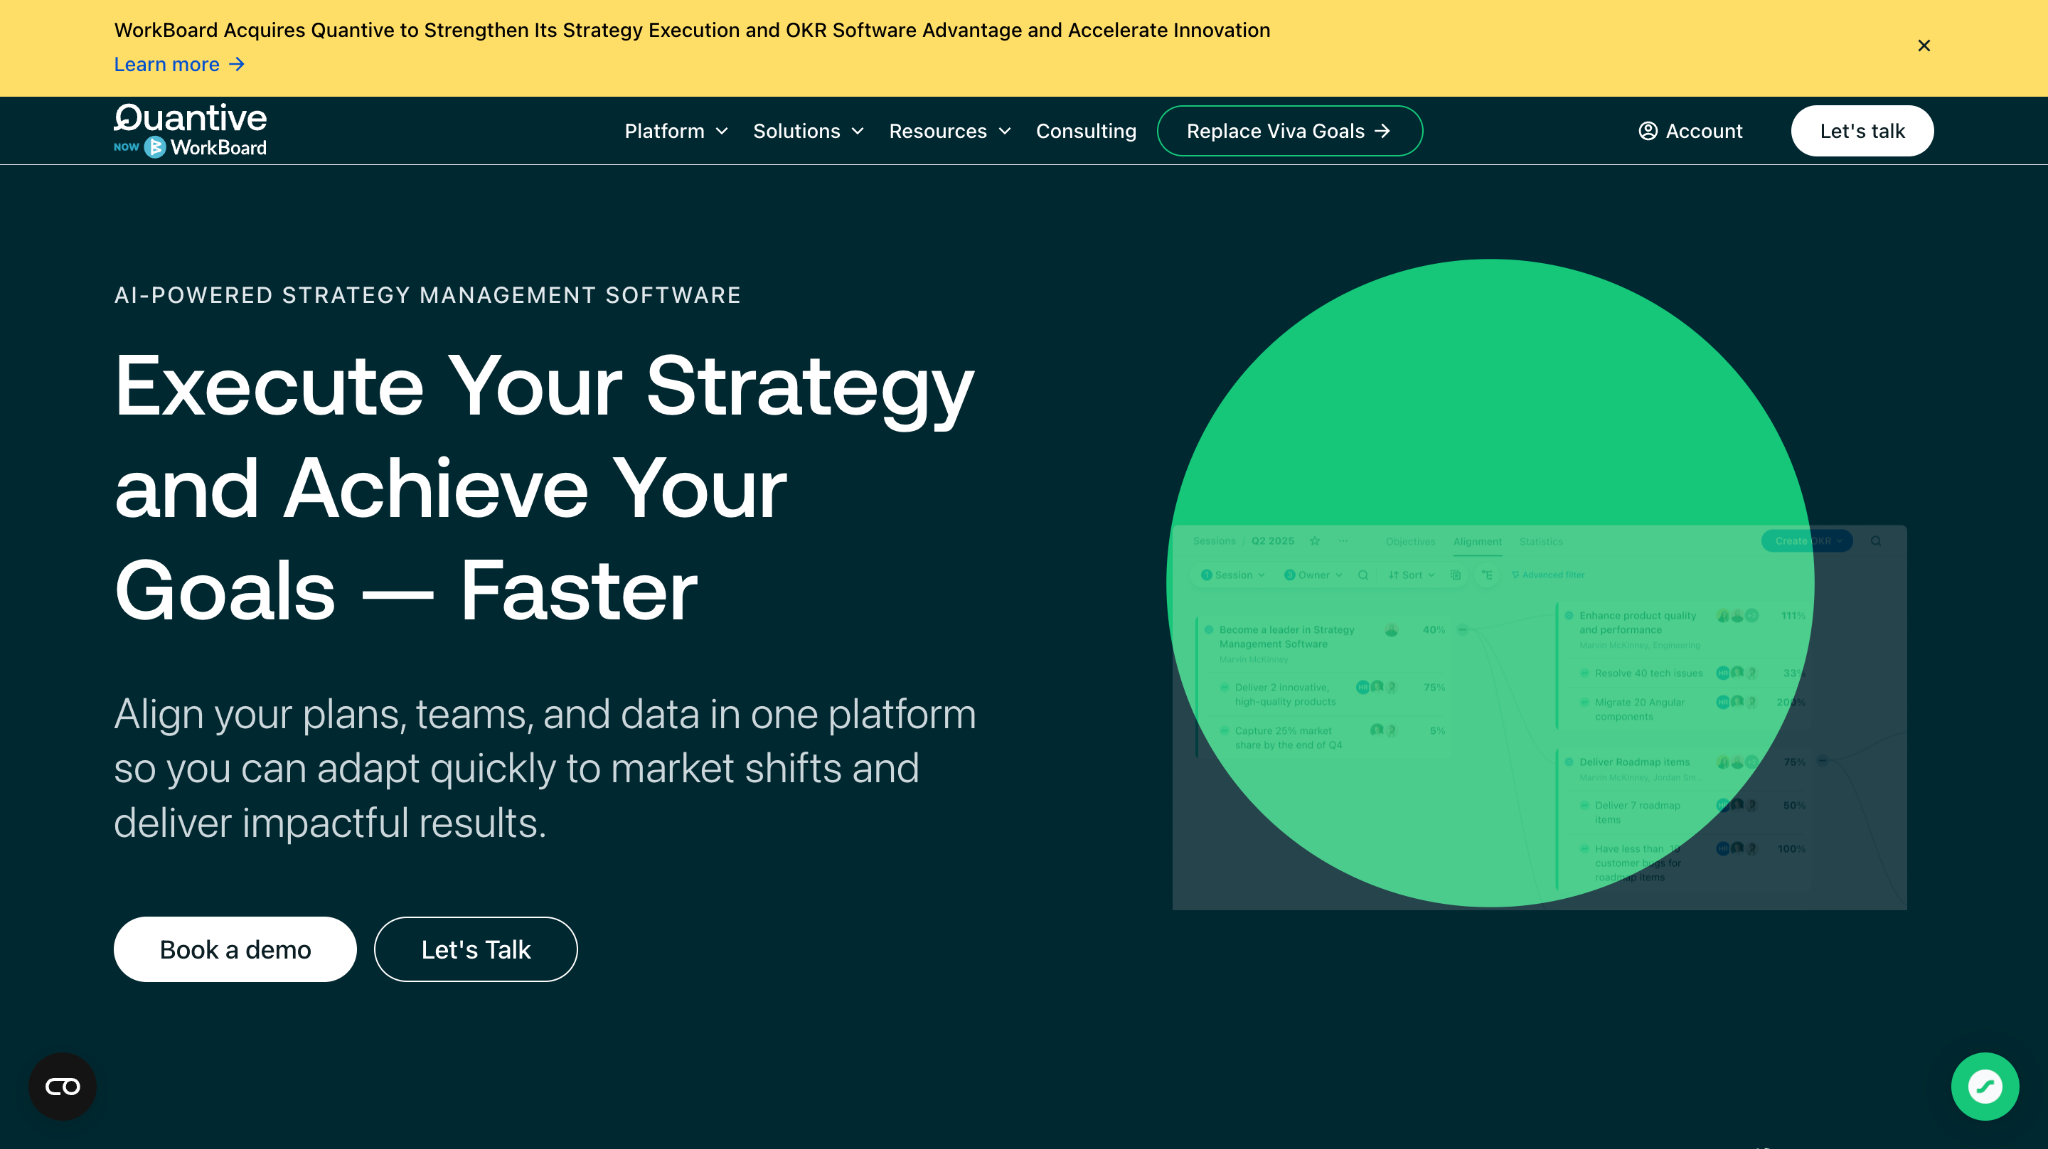The image size is (2048, 1149).
Task: Click the Sort icon in the preview toolbar
Action: click(1394, 575)
